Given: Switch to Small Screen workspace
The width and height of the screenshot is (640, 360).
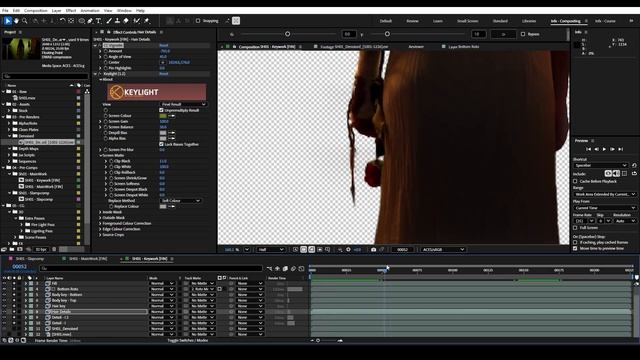Looking at the screenshot, I should [x=467, y=21].
